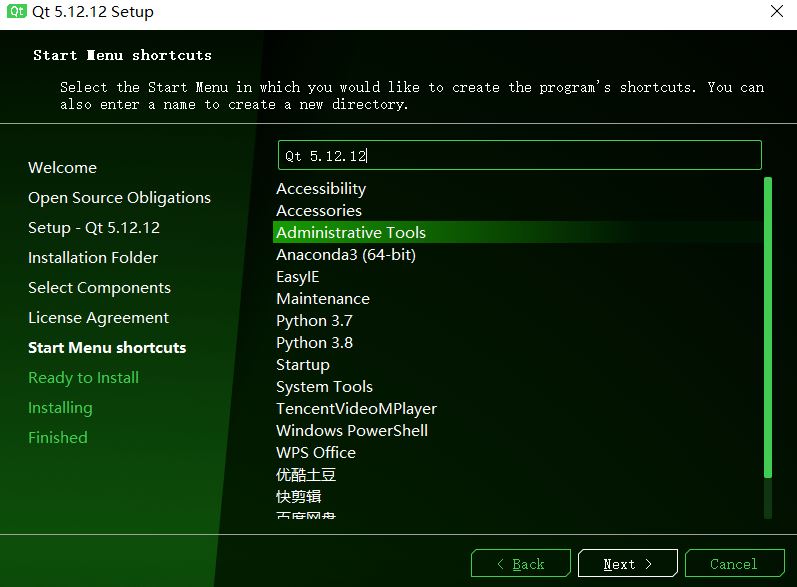Image resolution: width=797 pixels, height=587 pixels.
Task: Select Startup folder entry
Action: point(518,364)
